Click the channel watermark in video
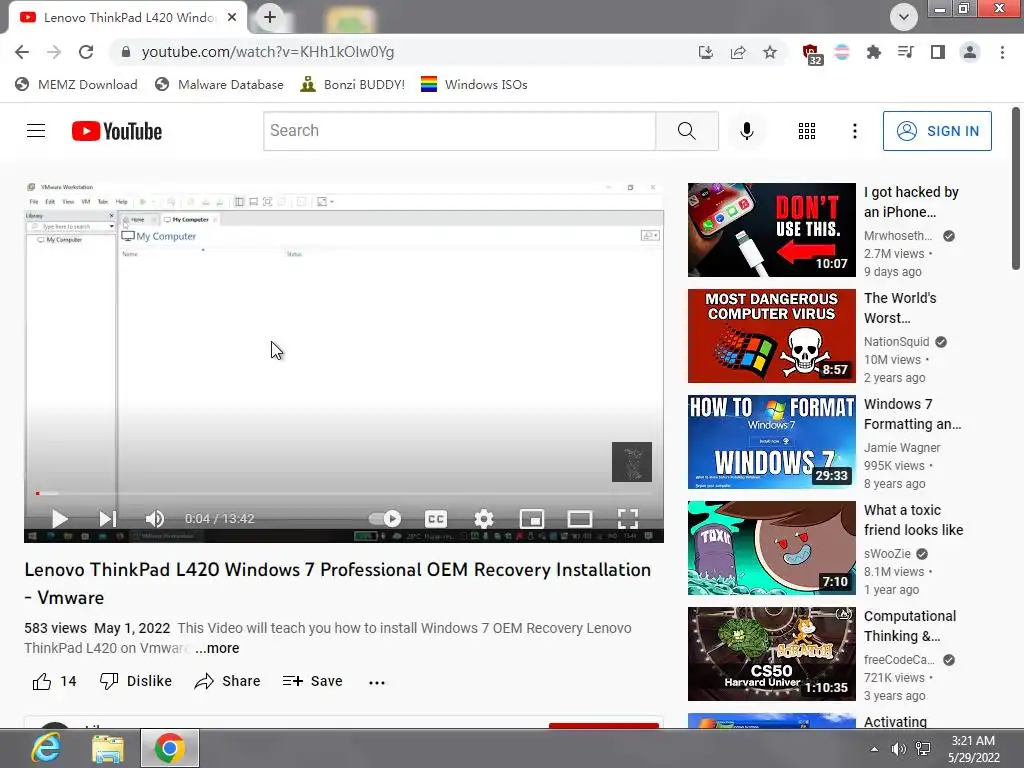This screenshot has width=1024, height=768. pyautogui.click(x=632, y=462)
